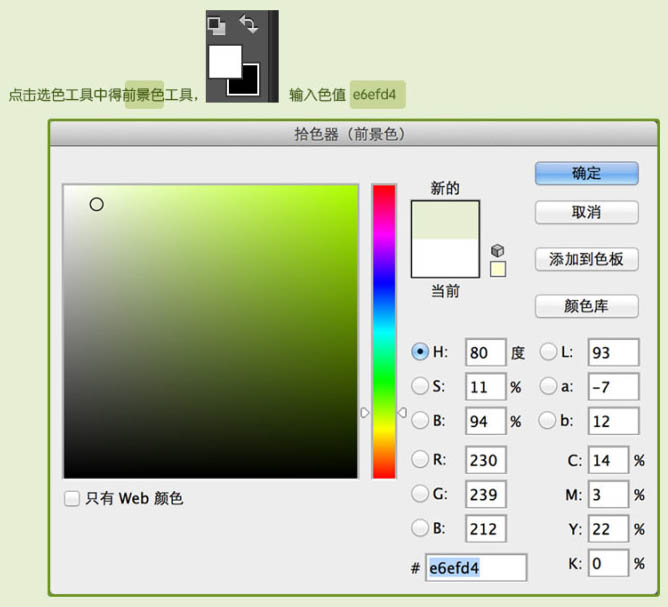Select the L lightness radio button
This screenshot has height=607, width=668.
click(548, 352)
